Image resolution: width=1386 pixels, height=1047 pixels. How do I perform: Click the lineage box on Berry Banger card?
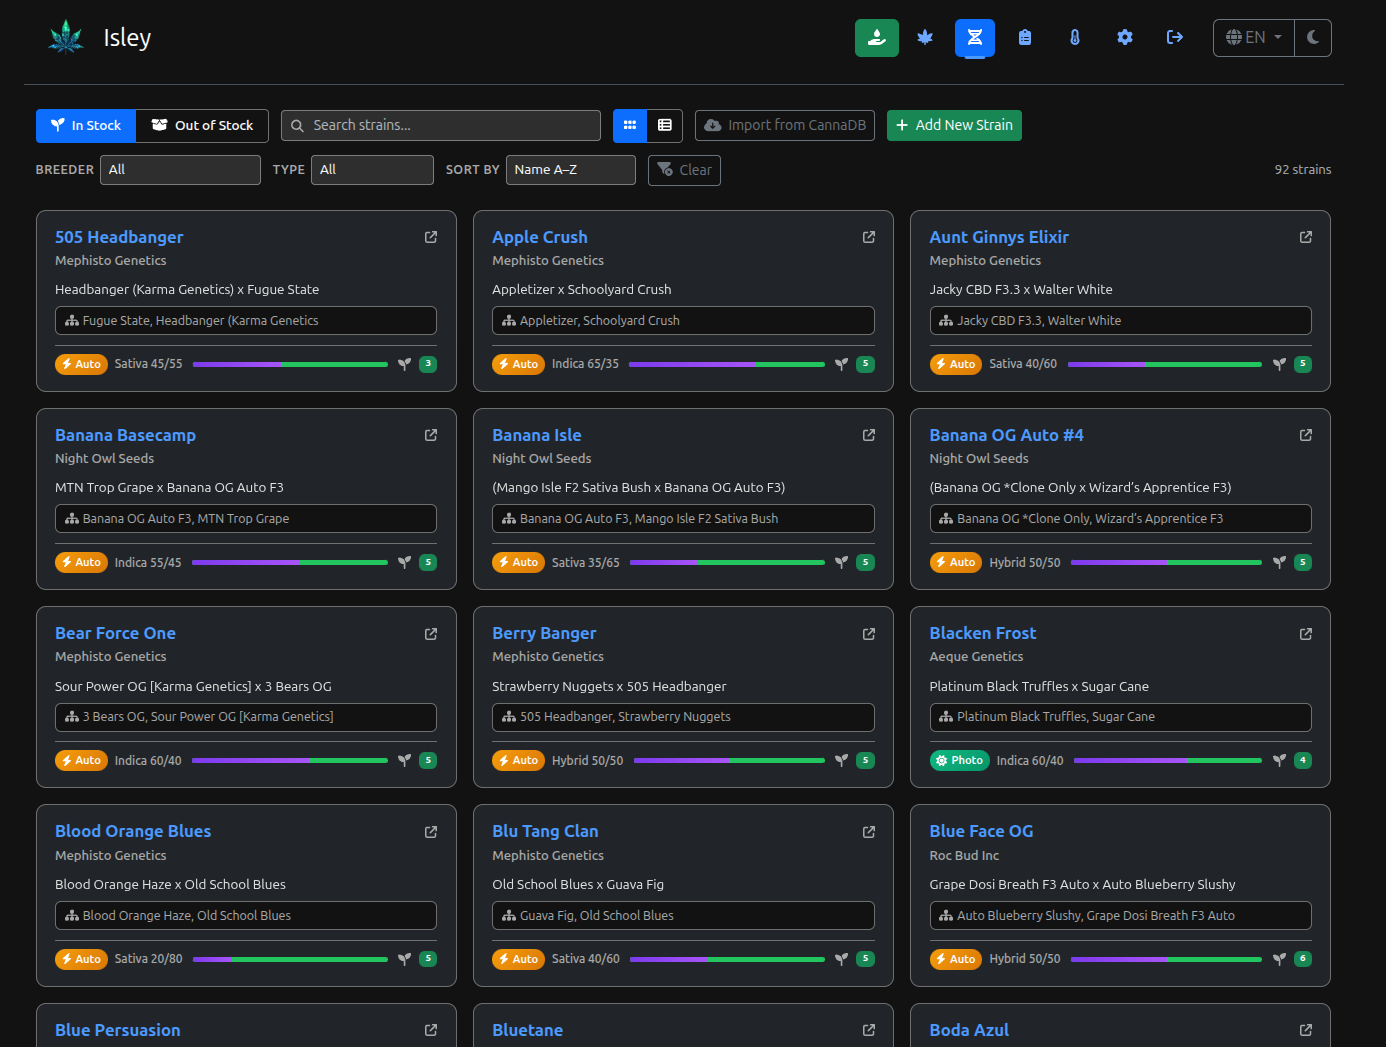(683, 717)
